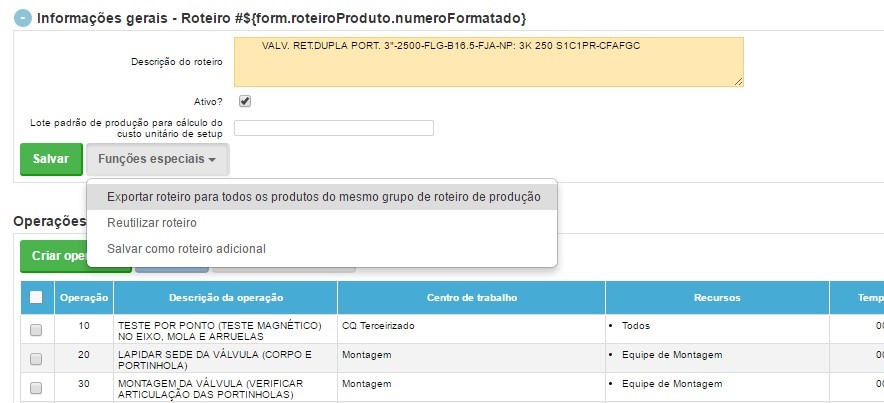Click the Descrição da operação column header
This screenshot has width=884, height=403.
pos(226,298)
